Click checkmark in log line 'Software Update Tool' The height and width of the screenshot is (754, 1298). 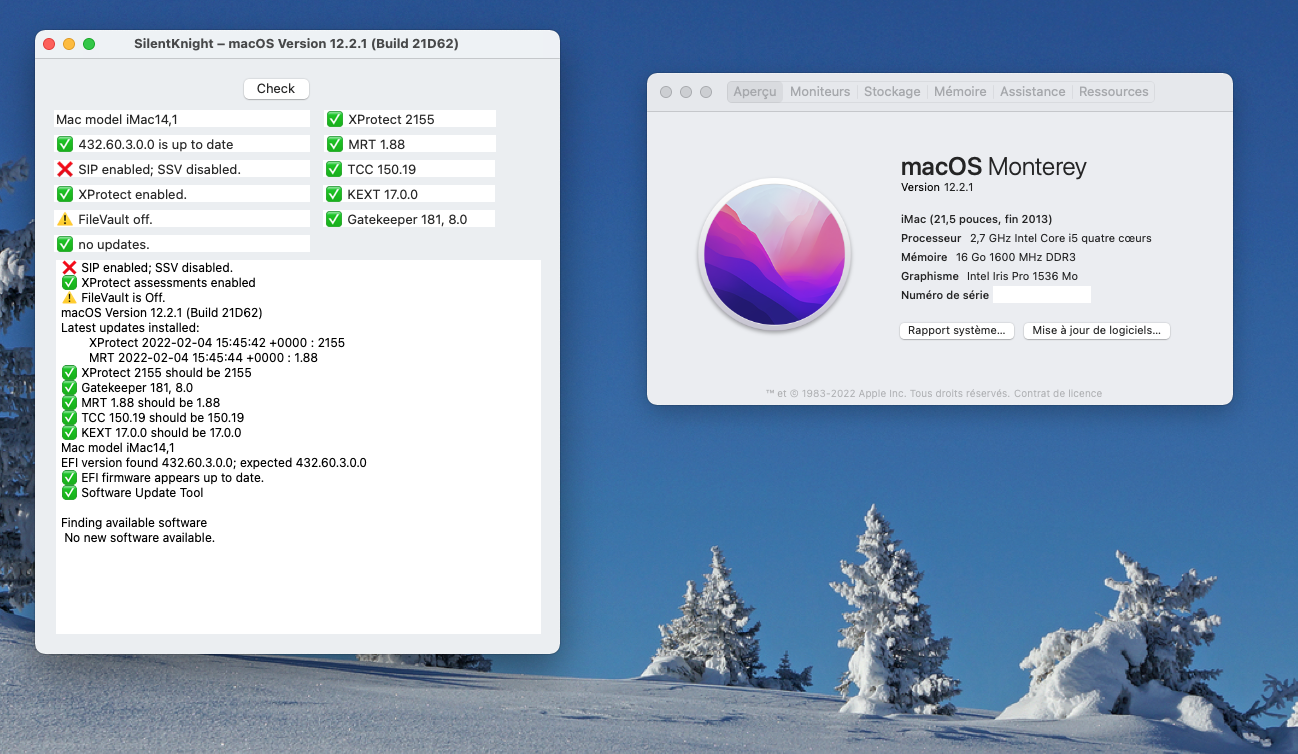[69, 493]
